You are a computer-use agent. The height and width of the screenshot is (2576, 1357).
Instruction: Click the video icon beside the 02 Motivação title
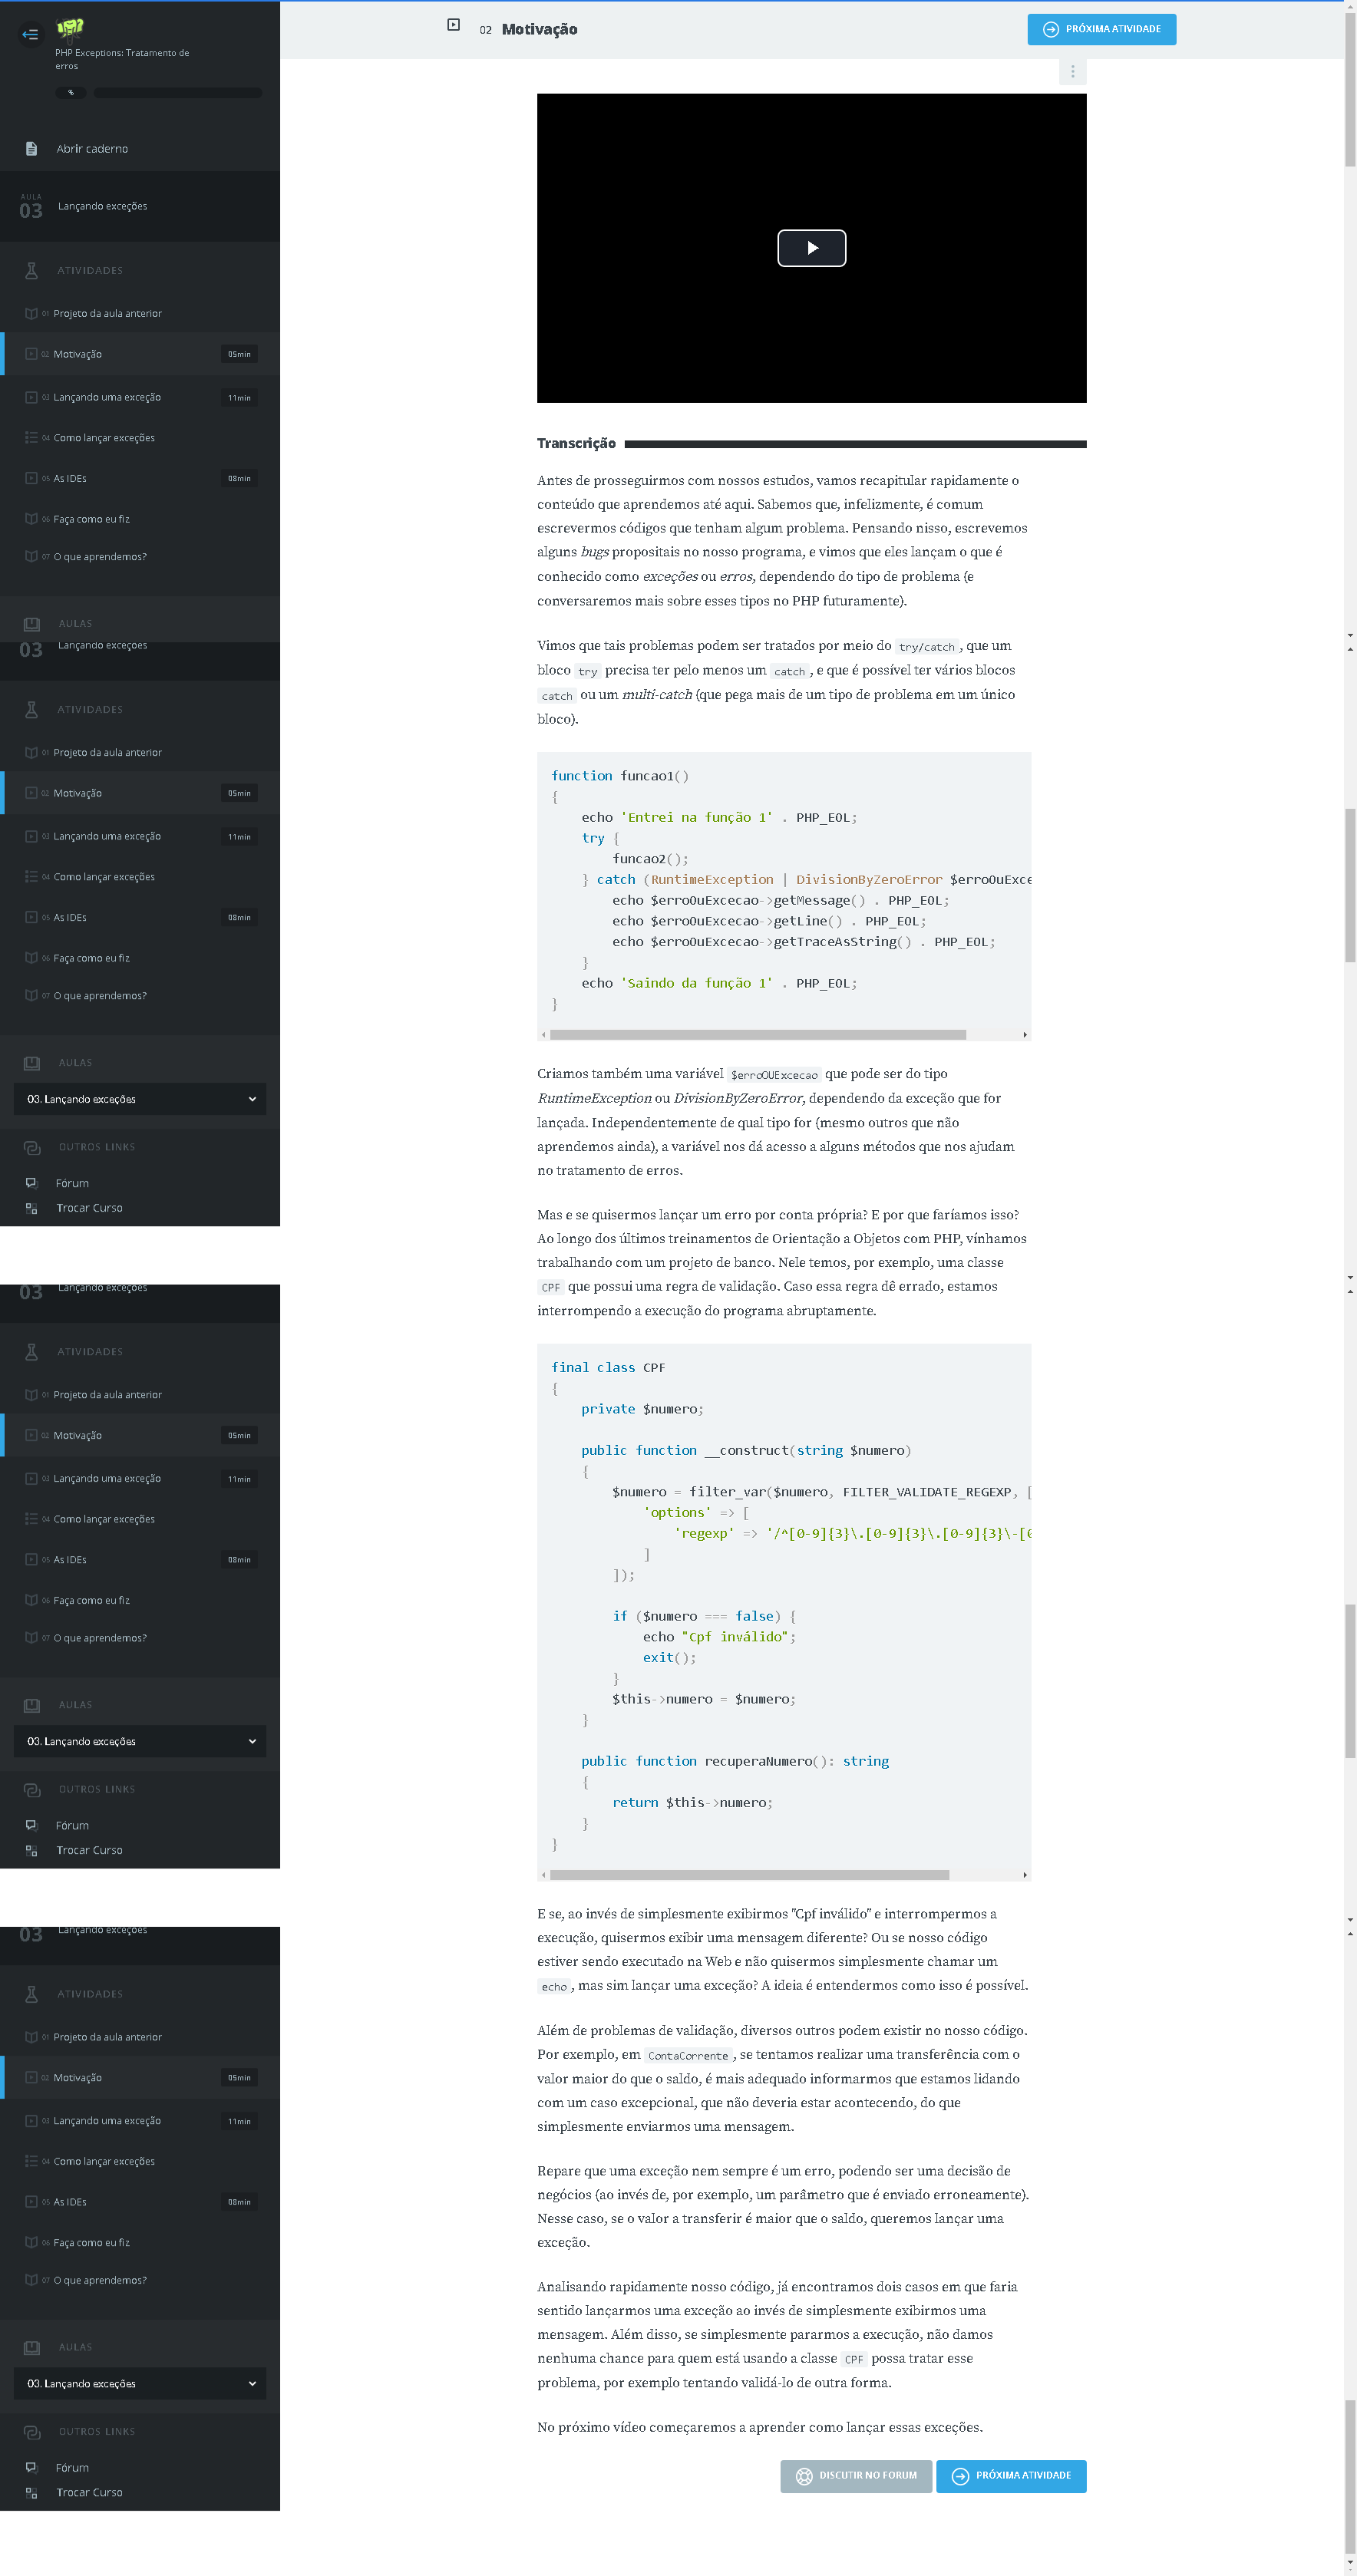click(453, 25)
